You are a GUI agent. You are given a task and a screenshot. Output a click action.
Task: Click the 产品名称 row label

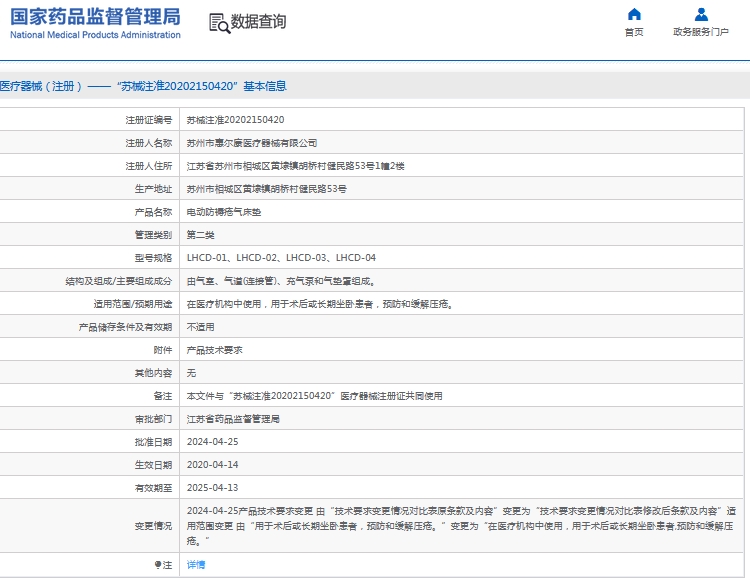[153, 212]
